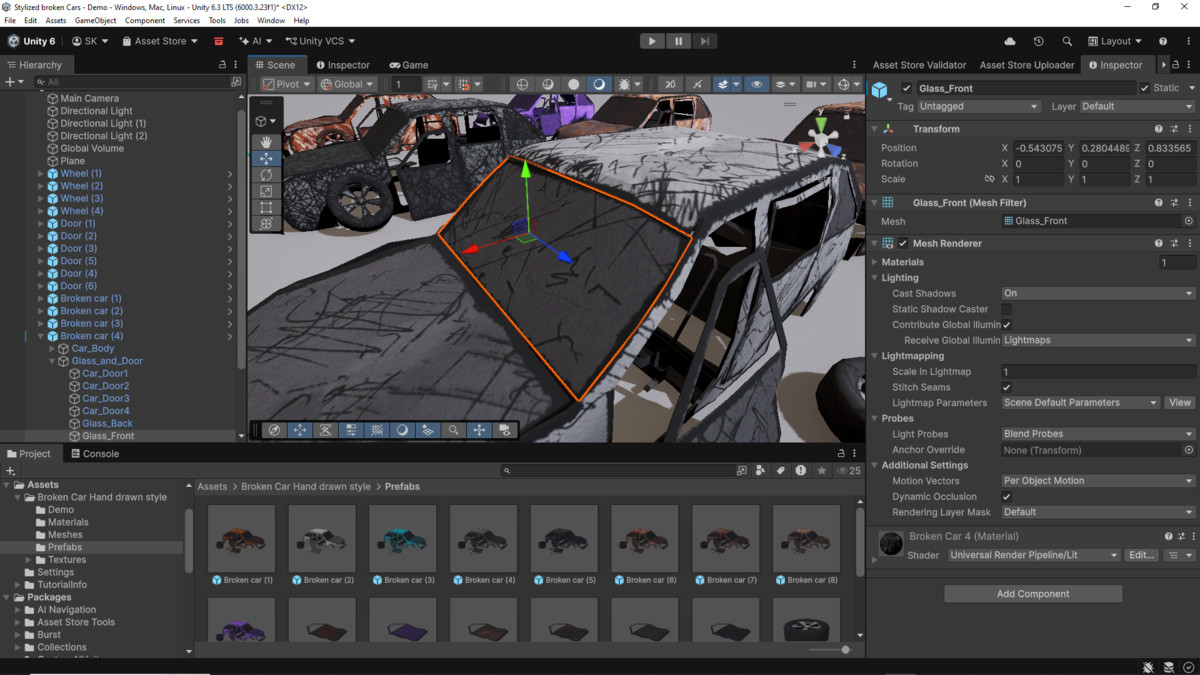Open the Light Probes dropdown
Screen dimensions: 1200x675
click(1098, 434)
